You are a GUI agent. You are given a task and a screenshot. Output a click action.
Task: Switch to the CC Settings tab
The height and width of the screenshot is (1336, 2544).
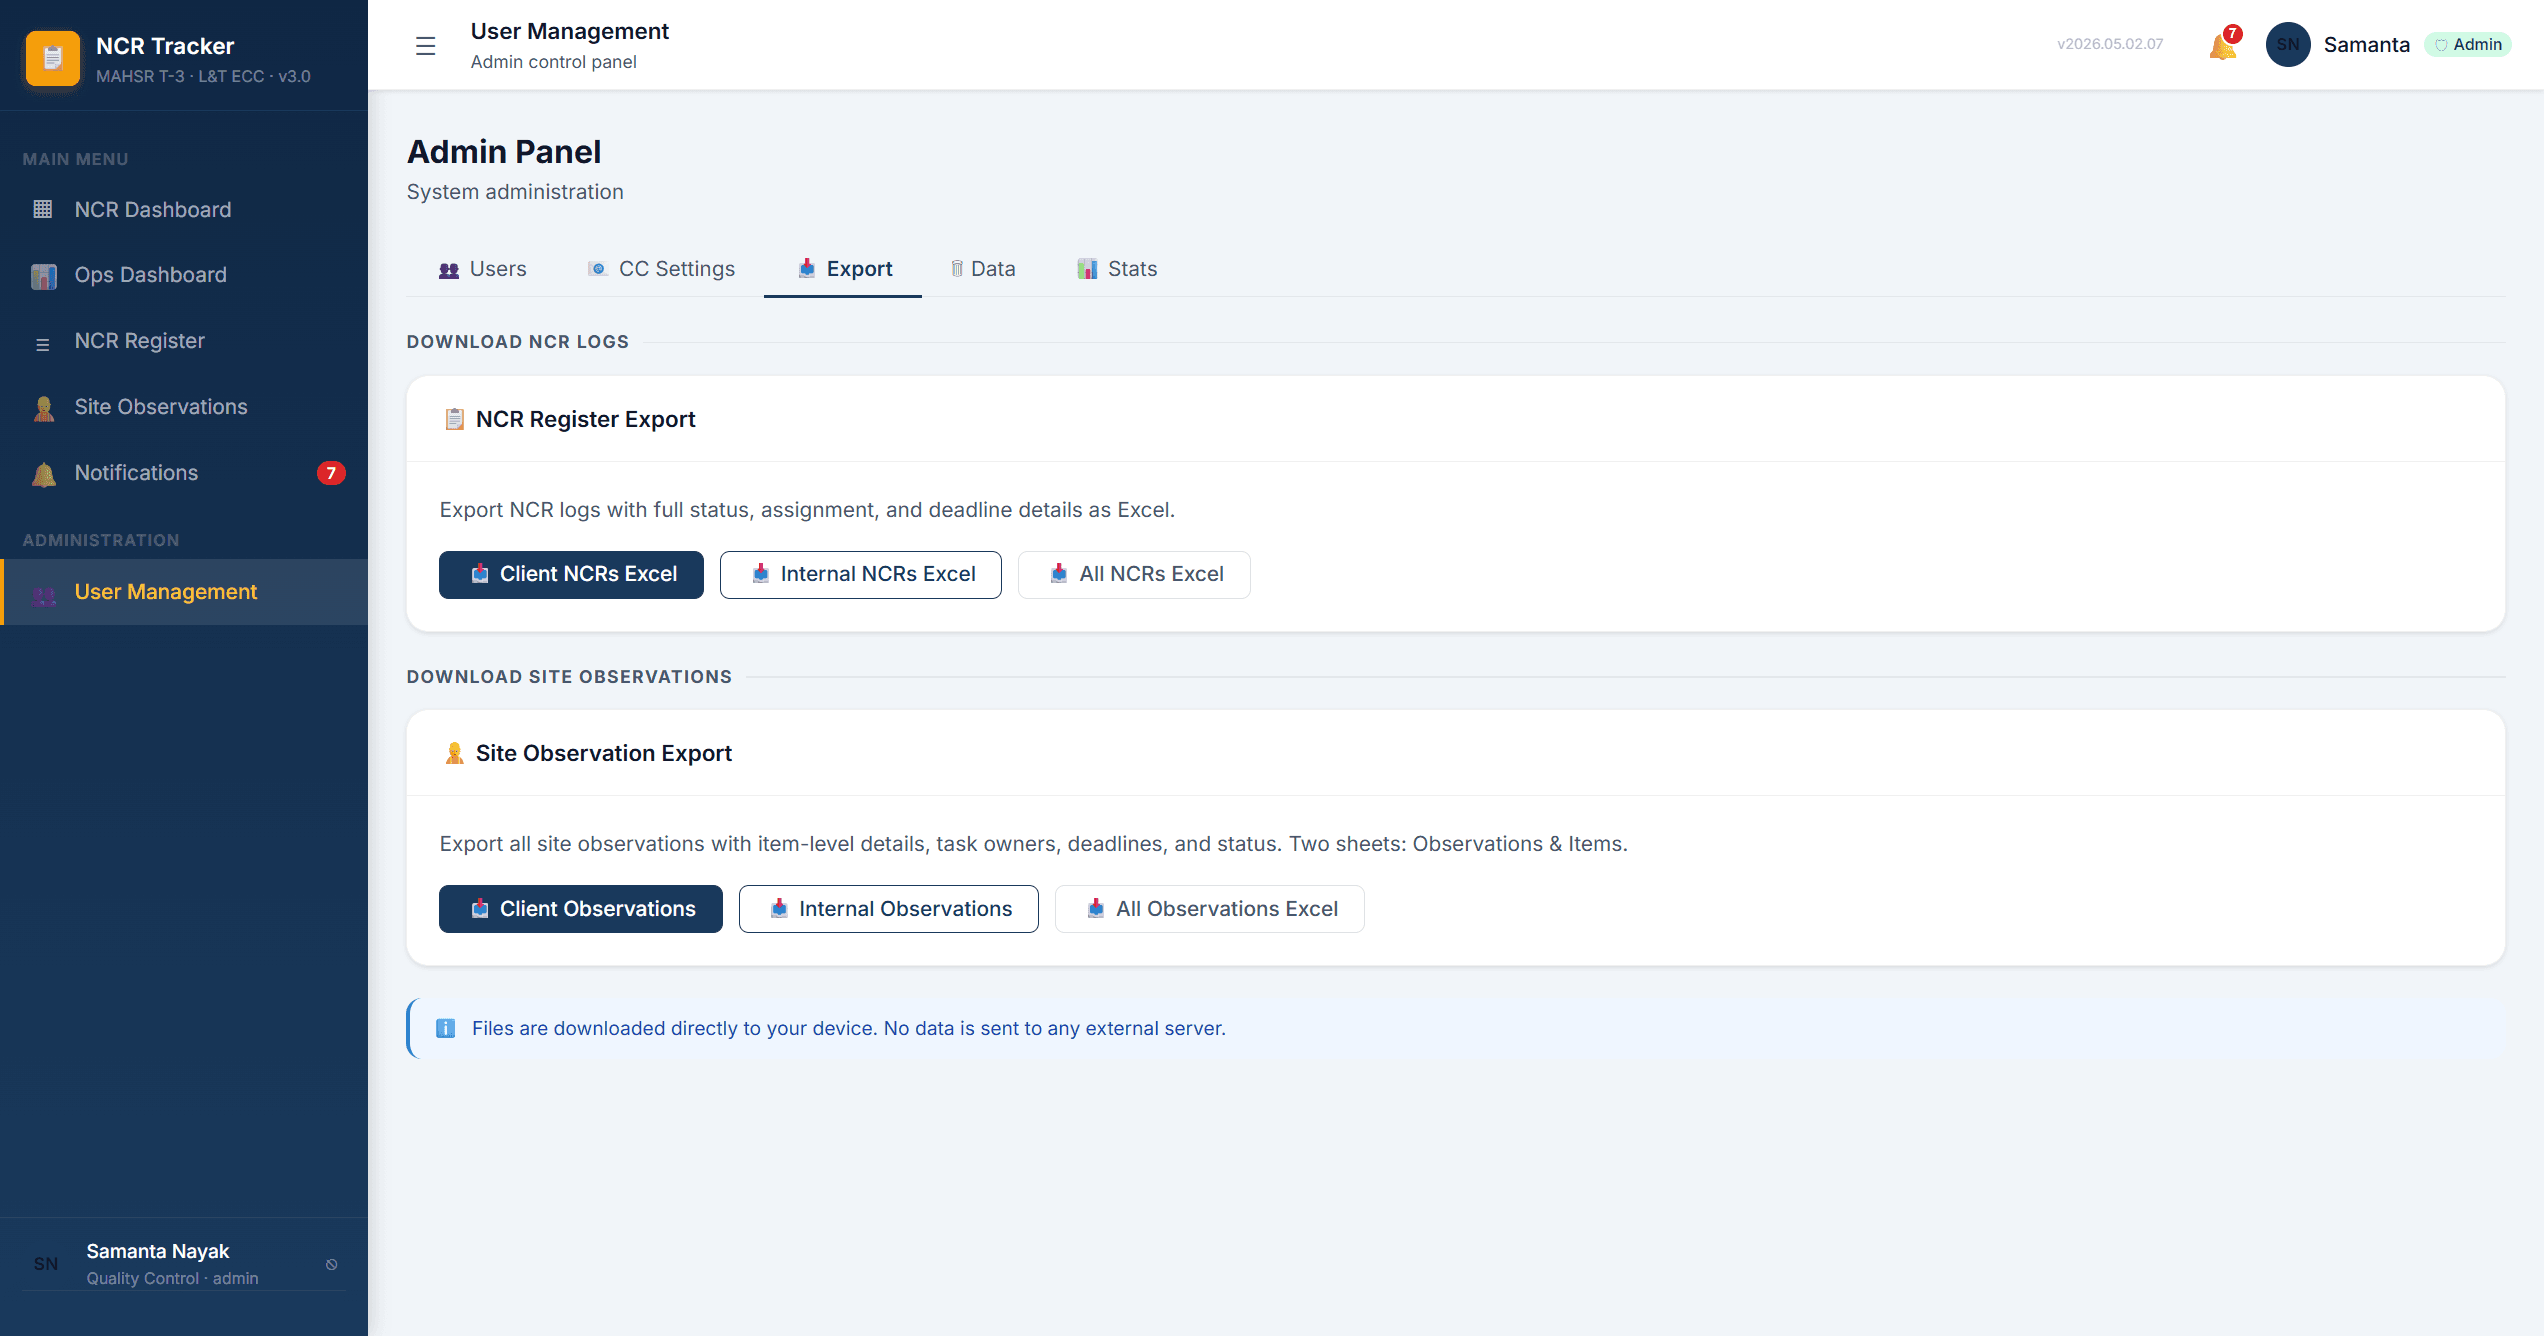[661, 269]
